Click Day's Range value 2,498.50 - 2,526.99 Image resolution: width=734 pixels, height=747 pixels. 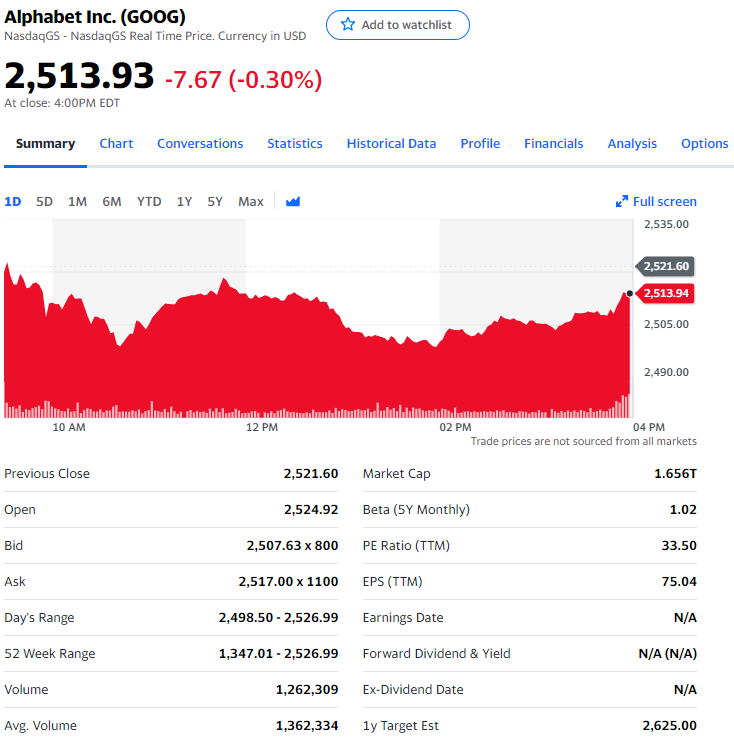coord(278,617)
